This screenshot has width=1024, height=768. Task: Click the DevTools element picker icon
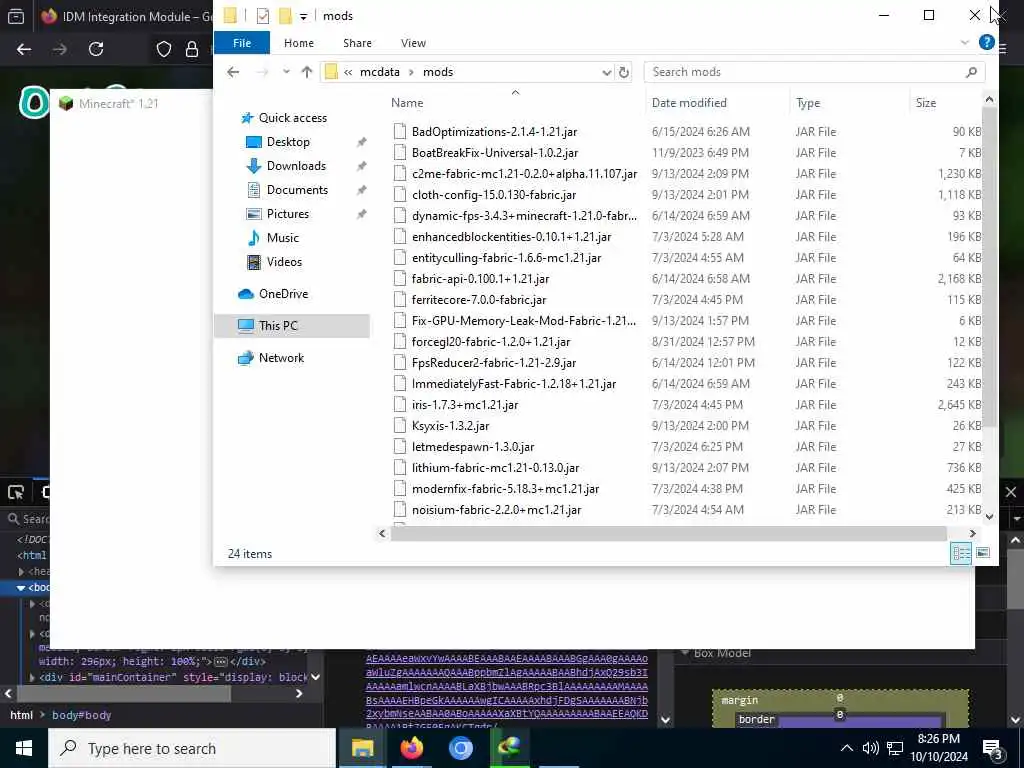16,492
